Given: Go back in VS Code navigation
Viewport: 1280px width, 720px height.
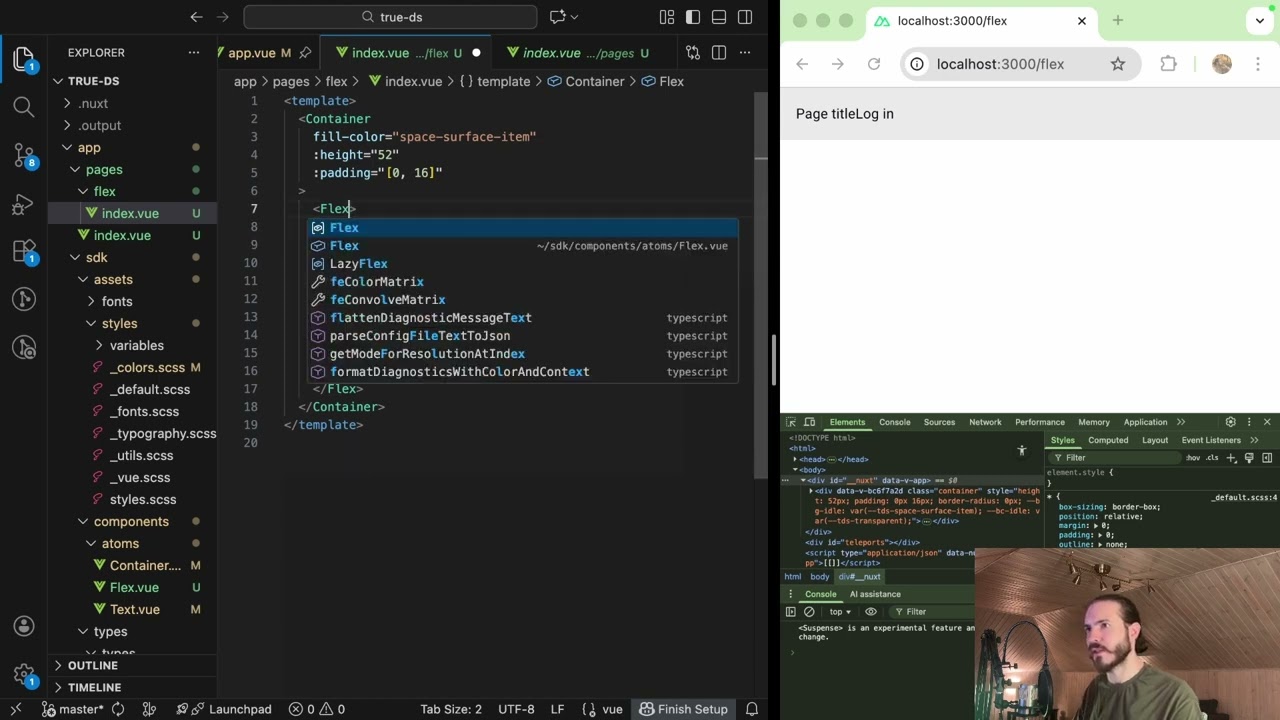Looking at the screenshot, I should tap(197, 17).
